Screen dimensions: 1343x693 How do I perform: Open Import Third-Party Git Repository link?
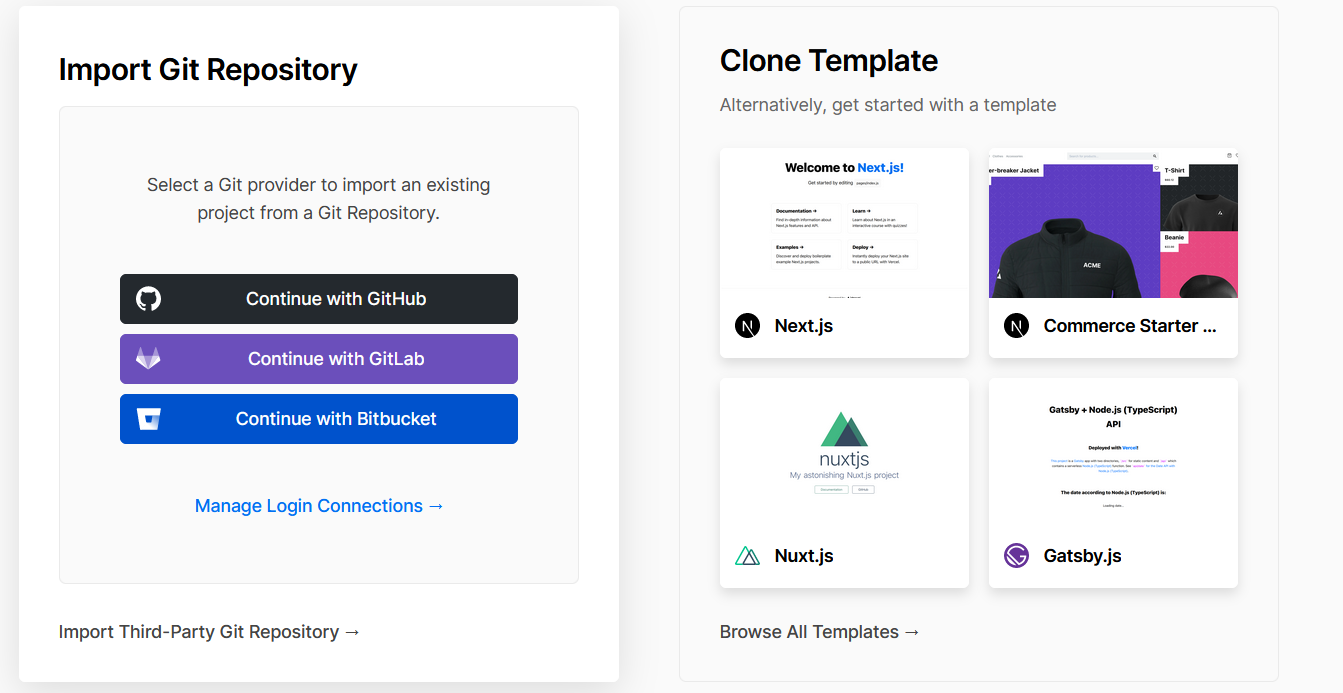pos(210,632)
